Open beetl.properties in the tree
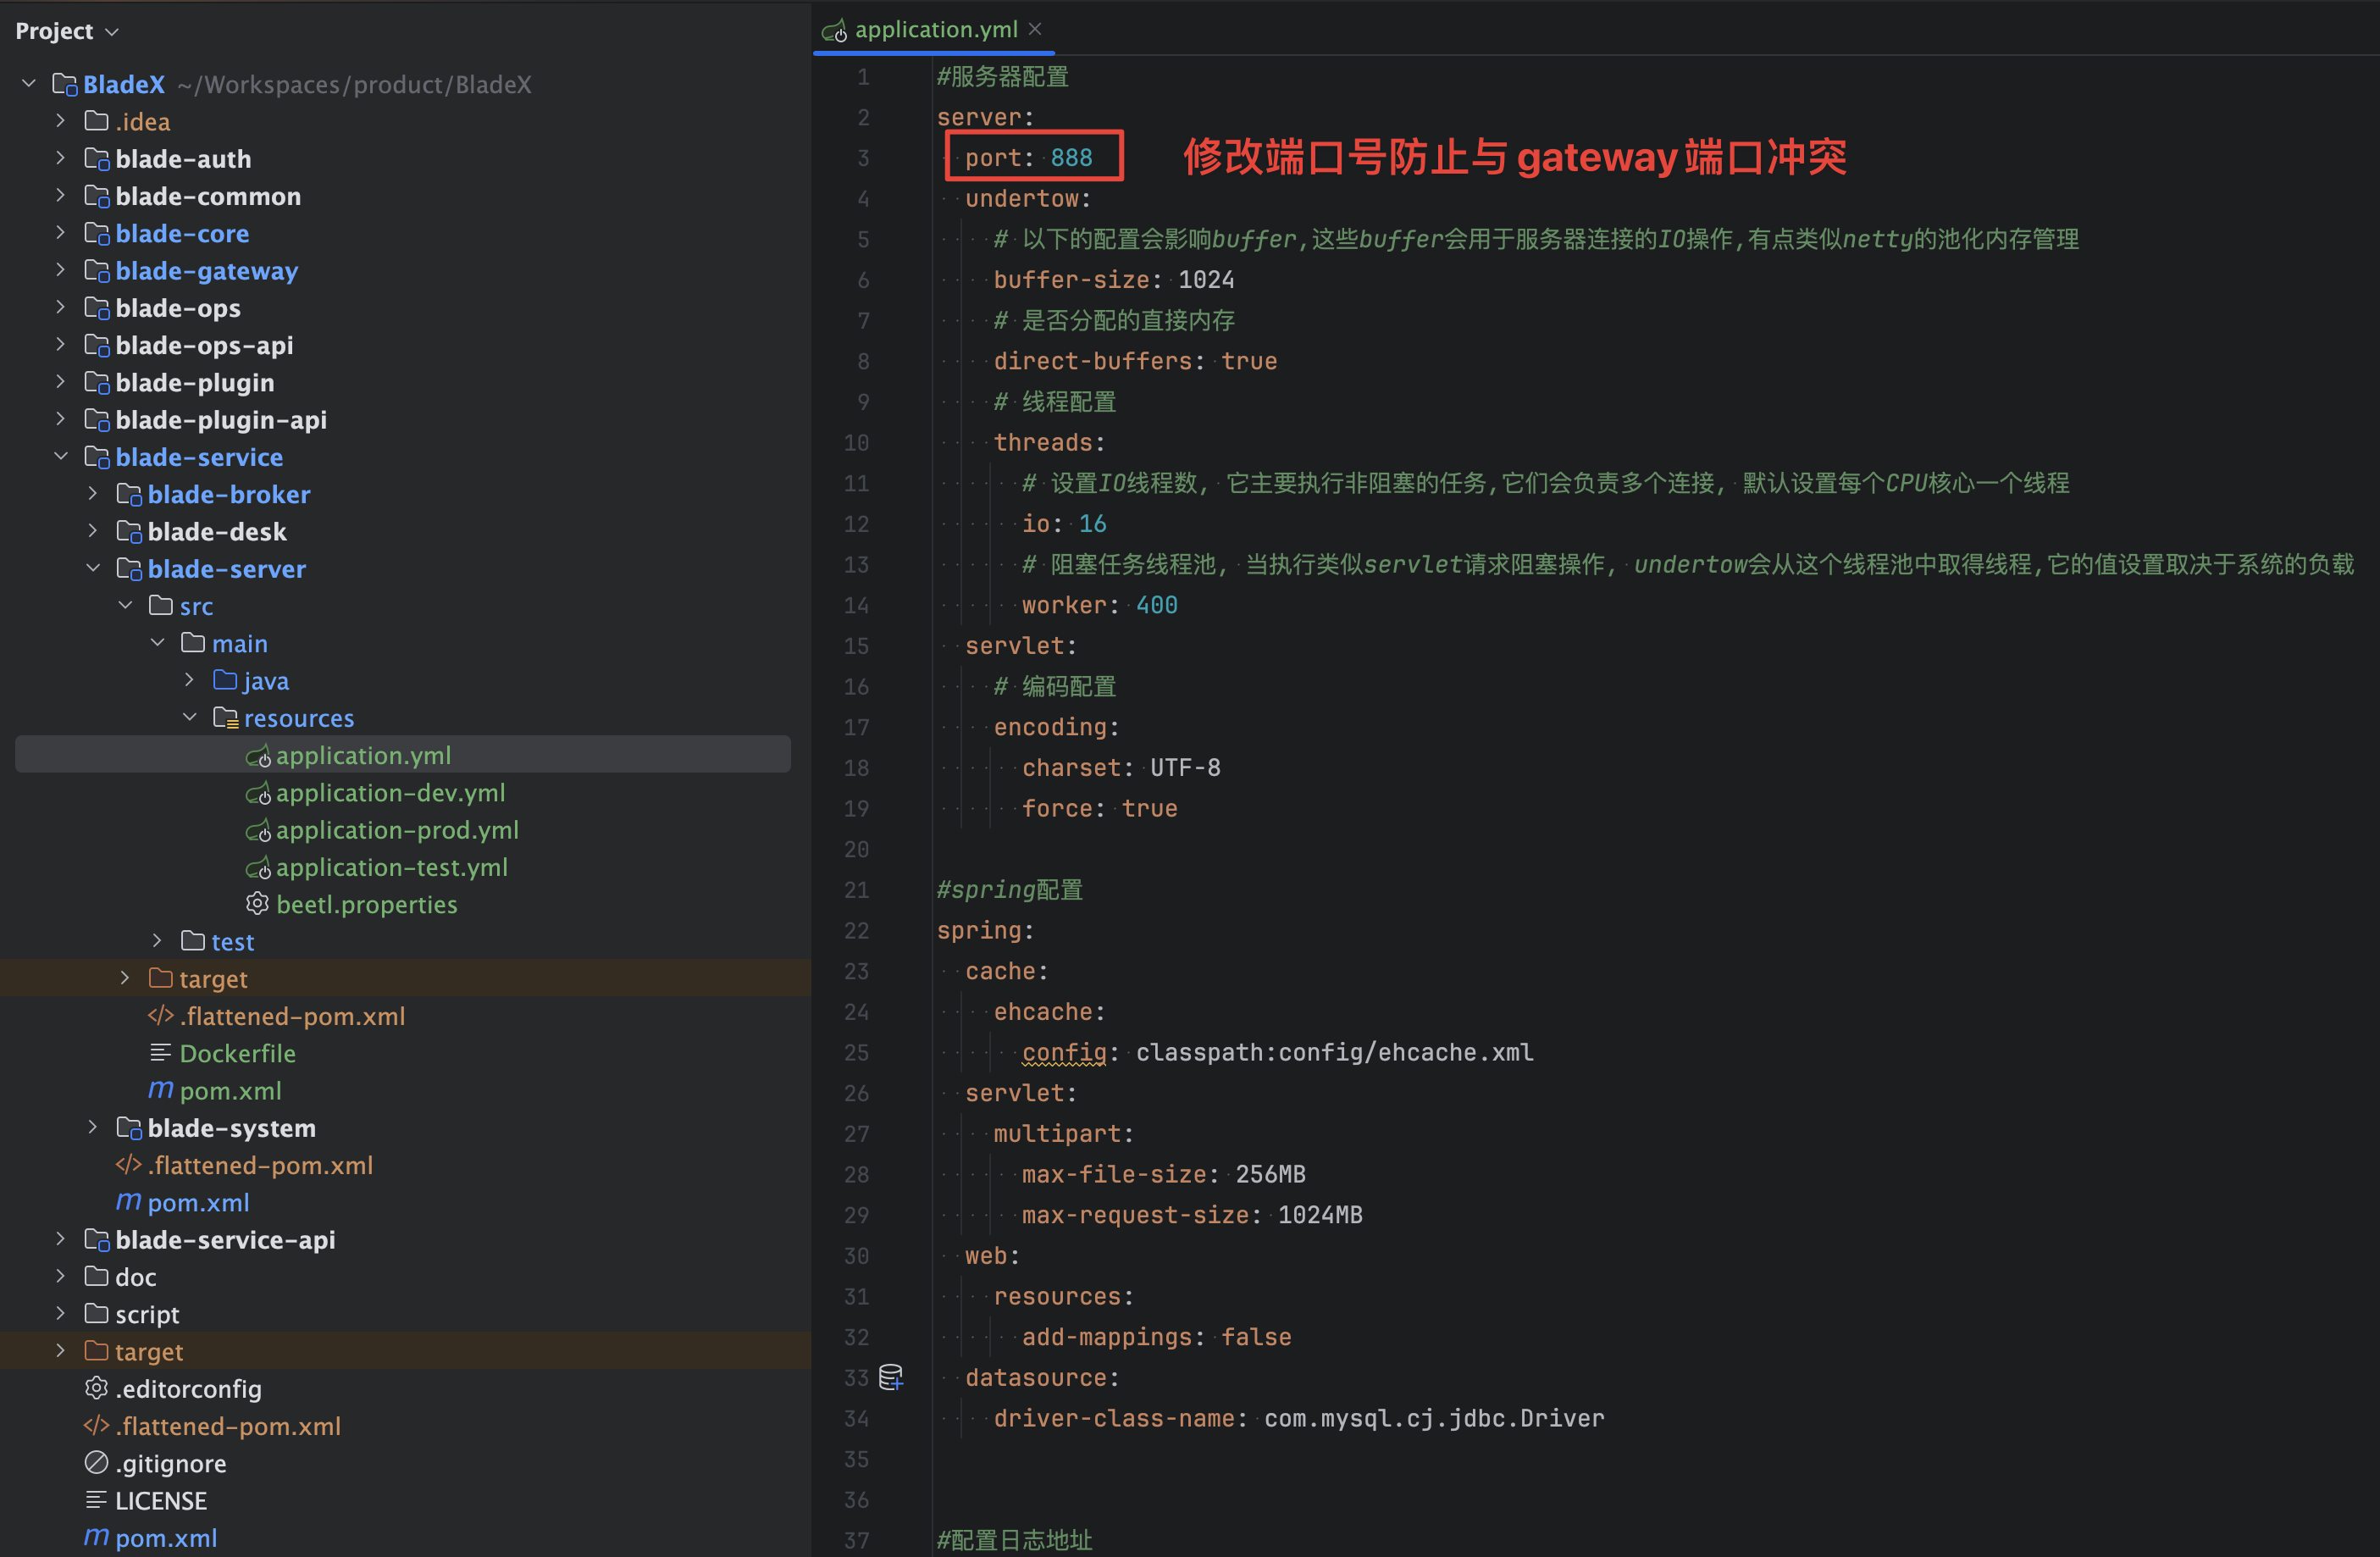This screenshot has height=1557, width=2380. click(367, 904)
